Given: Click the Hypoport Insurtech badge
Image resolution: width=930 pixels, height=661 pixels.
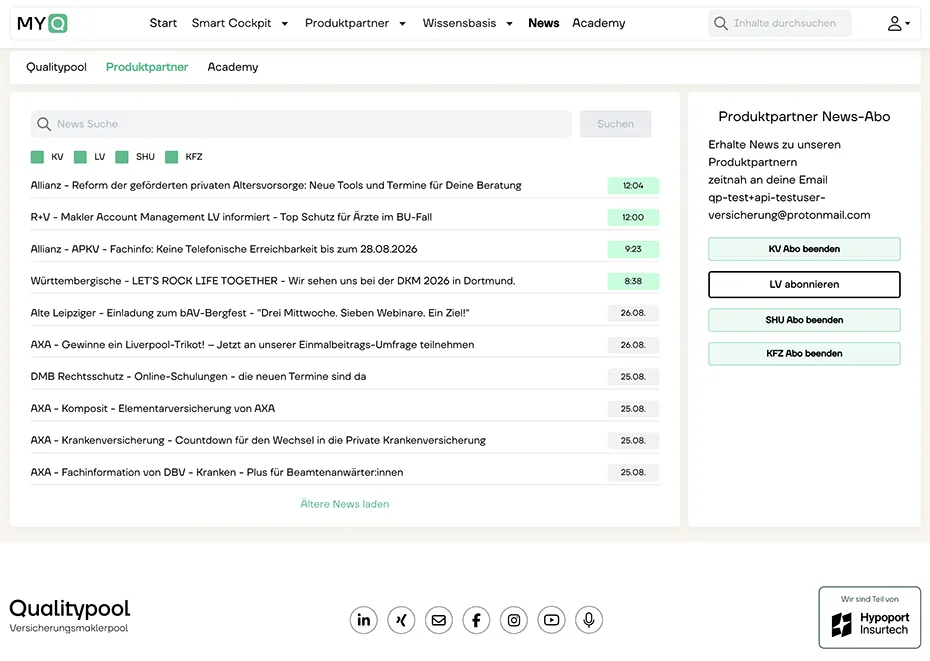Looking at the screenshot, I should coord(870,618).
